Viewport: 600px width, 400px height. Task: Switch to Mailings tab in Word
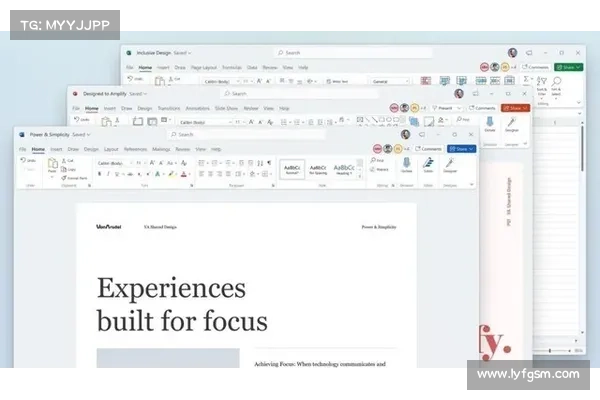point(161,149)
